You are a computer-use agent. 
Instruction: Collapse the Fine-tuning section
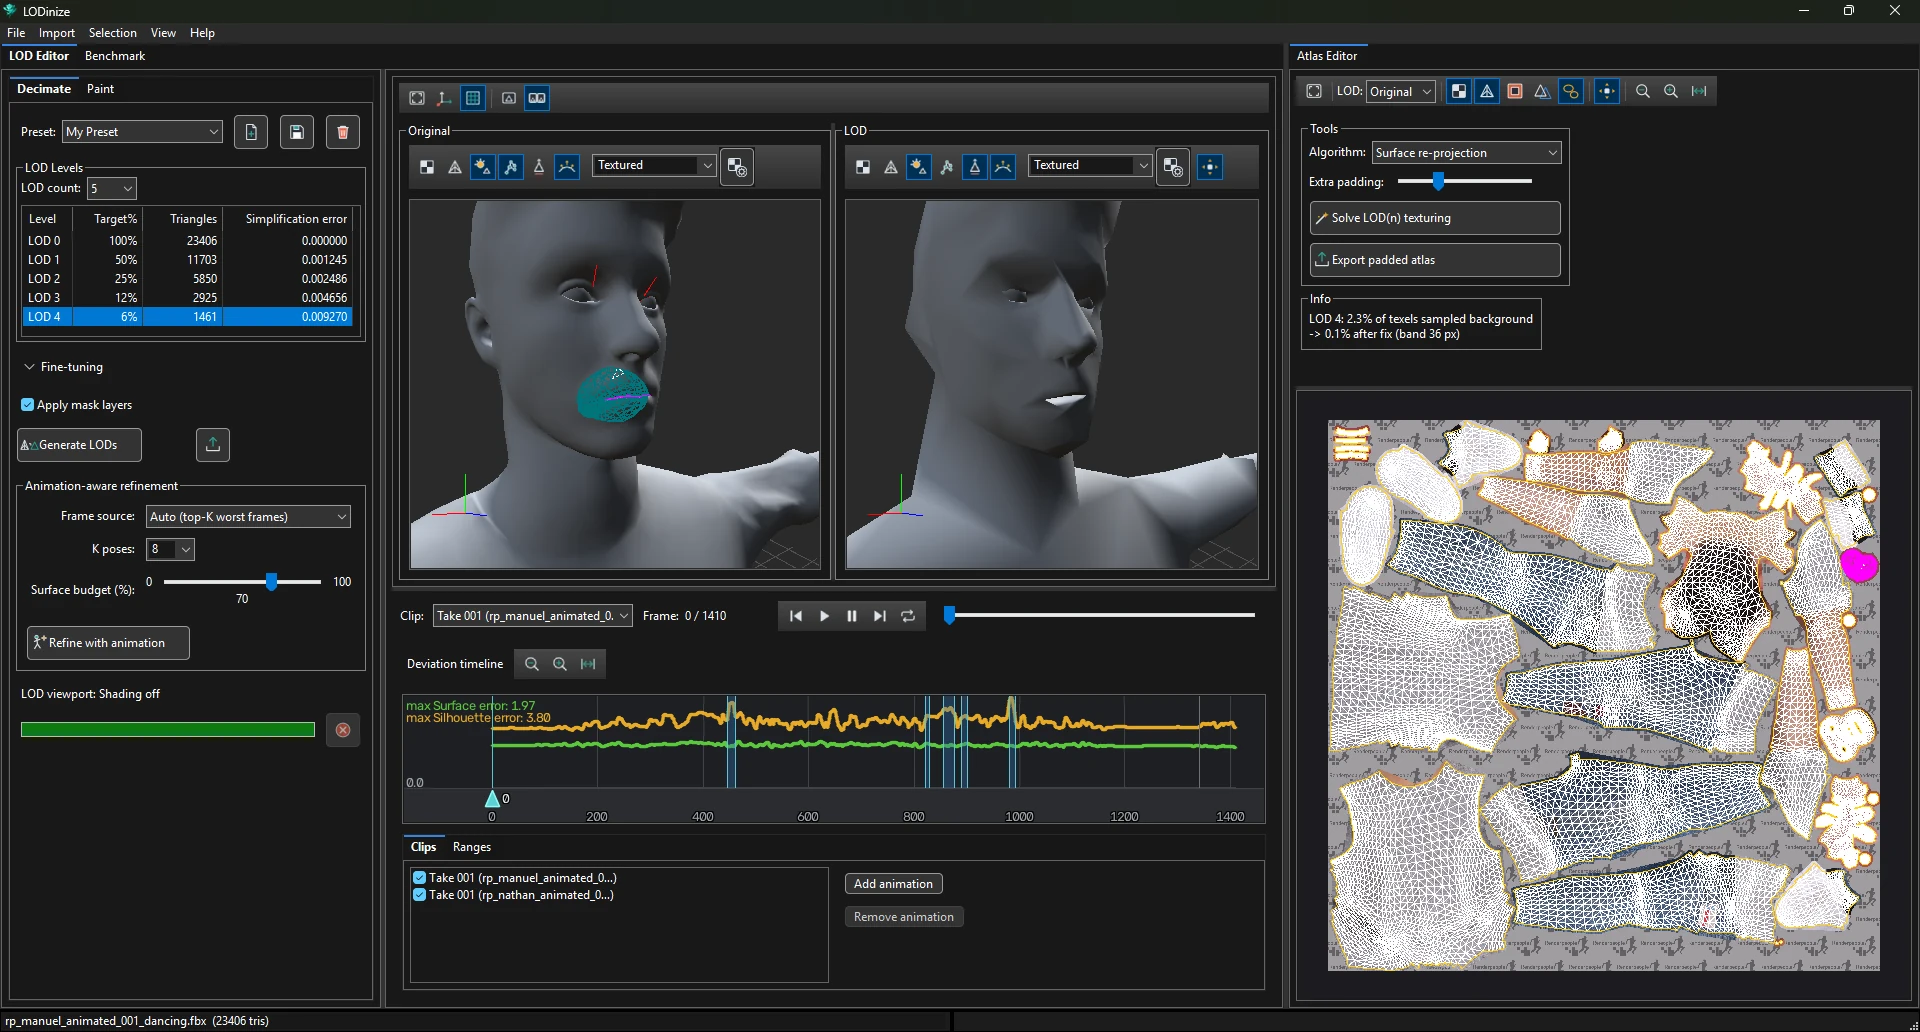[x=30, y=367]
